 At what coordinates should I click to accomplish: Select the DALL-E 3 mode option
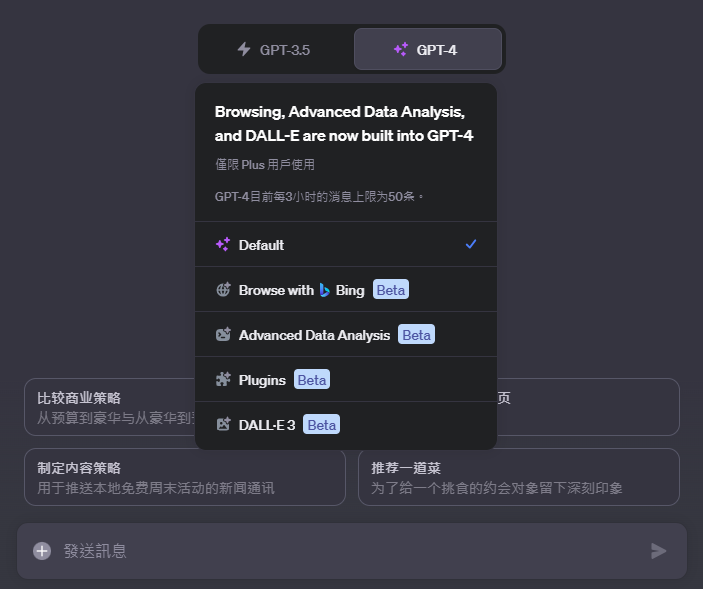pyautogui.click(x=346, y=424)
